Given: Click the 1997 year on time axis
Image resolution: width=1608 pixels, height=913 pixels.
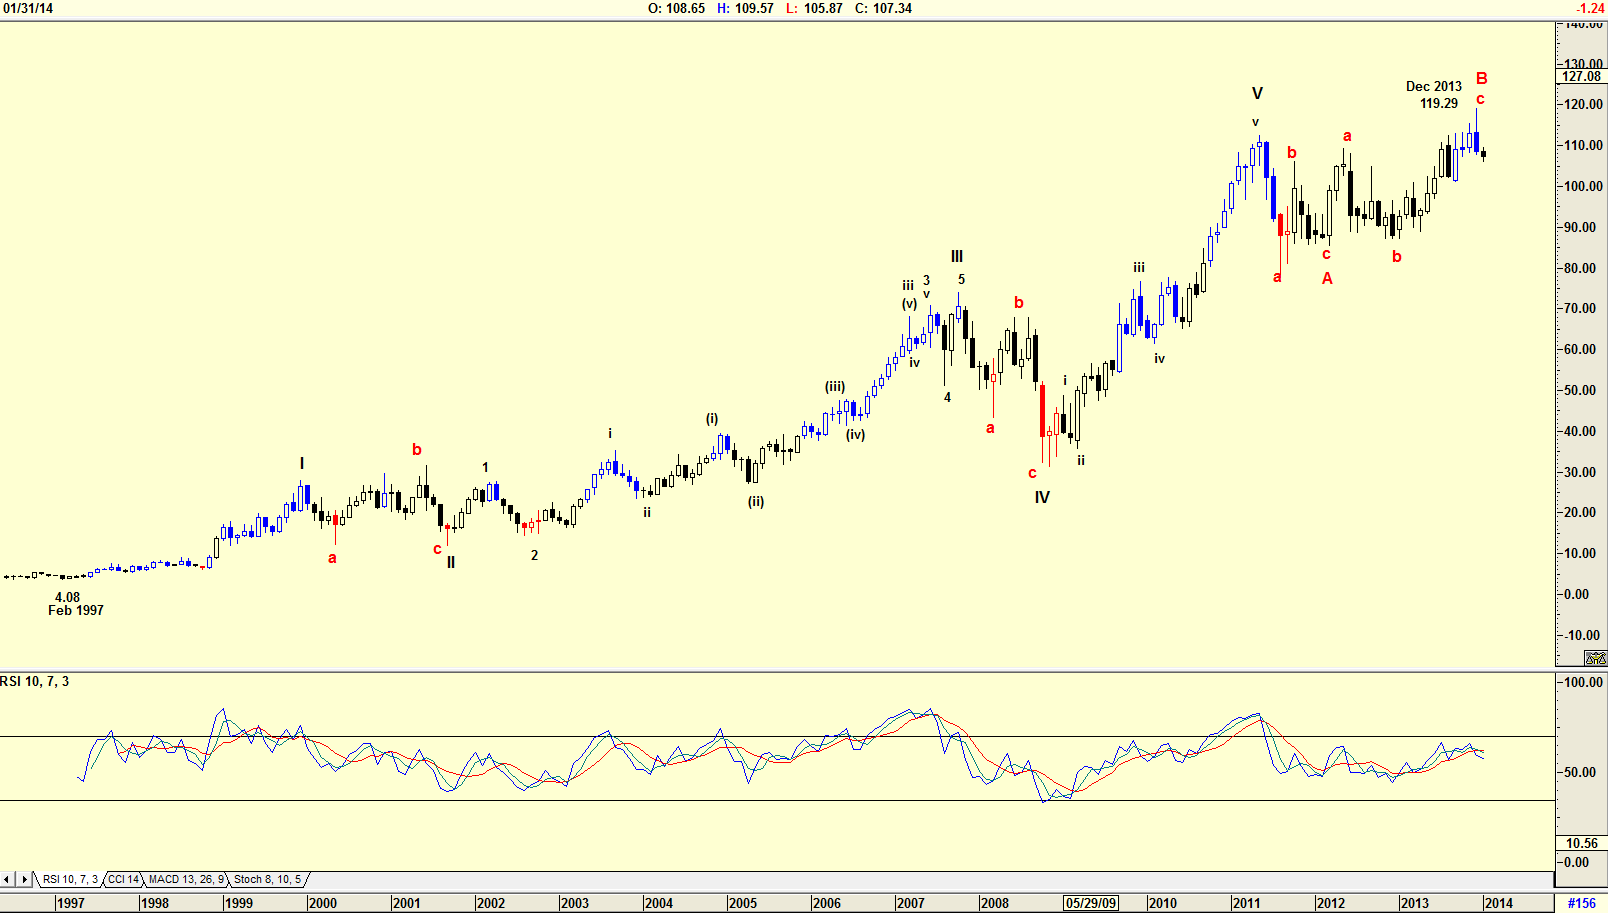Looking at the screenshot, I should (x=70, y=903).
